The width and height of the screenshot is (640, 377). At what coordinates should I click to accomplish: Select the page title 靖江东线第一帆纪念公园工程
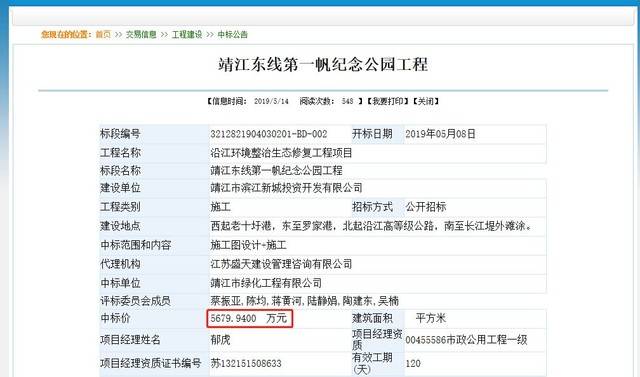tap(323, 64)
